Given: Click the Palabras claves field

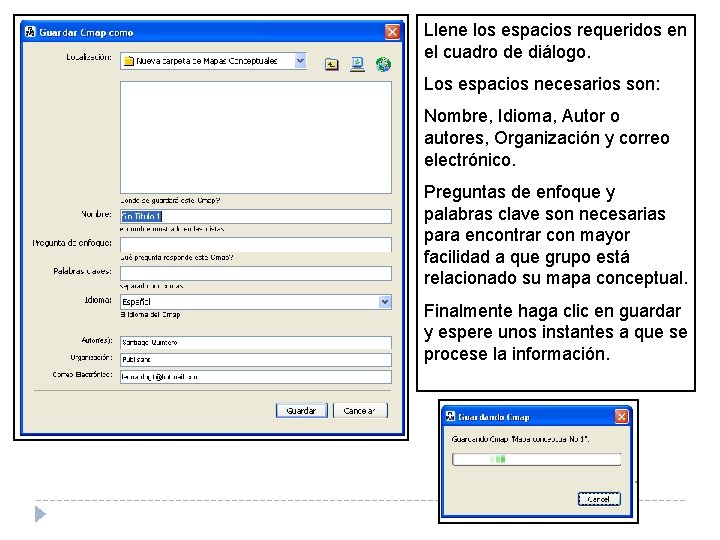Looking at the screenshot, I should pyautogui.click(x=256, y=273).
